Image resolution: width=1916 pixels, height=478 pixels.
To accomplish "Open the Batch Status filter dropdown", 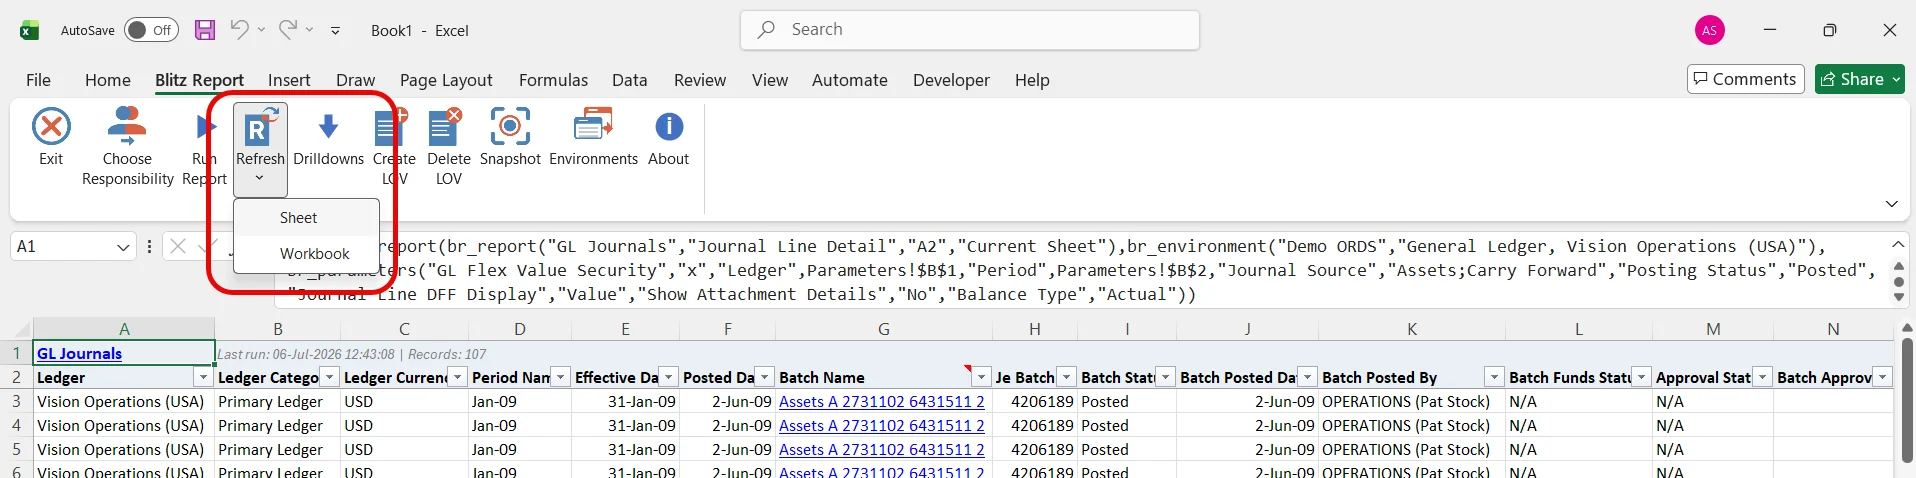I will tap(1165, 377).
